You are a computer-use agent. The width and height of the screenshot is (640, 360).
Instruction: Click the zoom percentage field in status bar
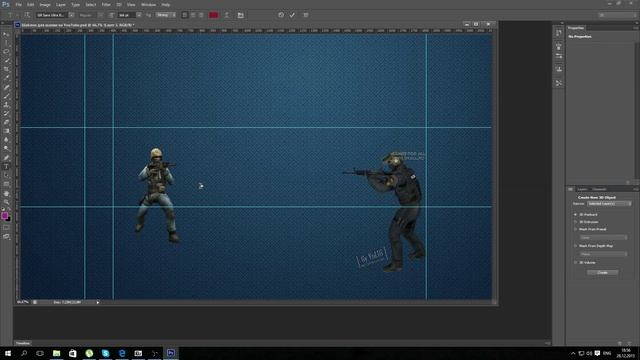23,302
